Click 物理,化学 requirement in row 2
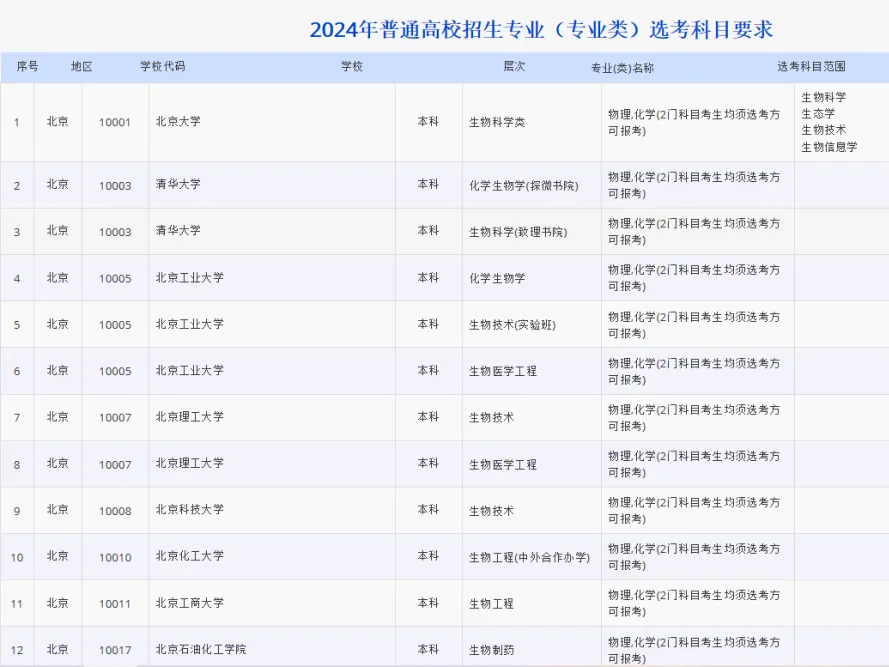 (x=694, y=185)
